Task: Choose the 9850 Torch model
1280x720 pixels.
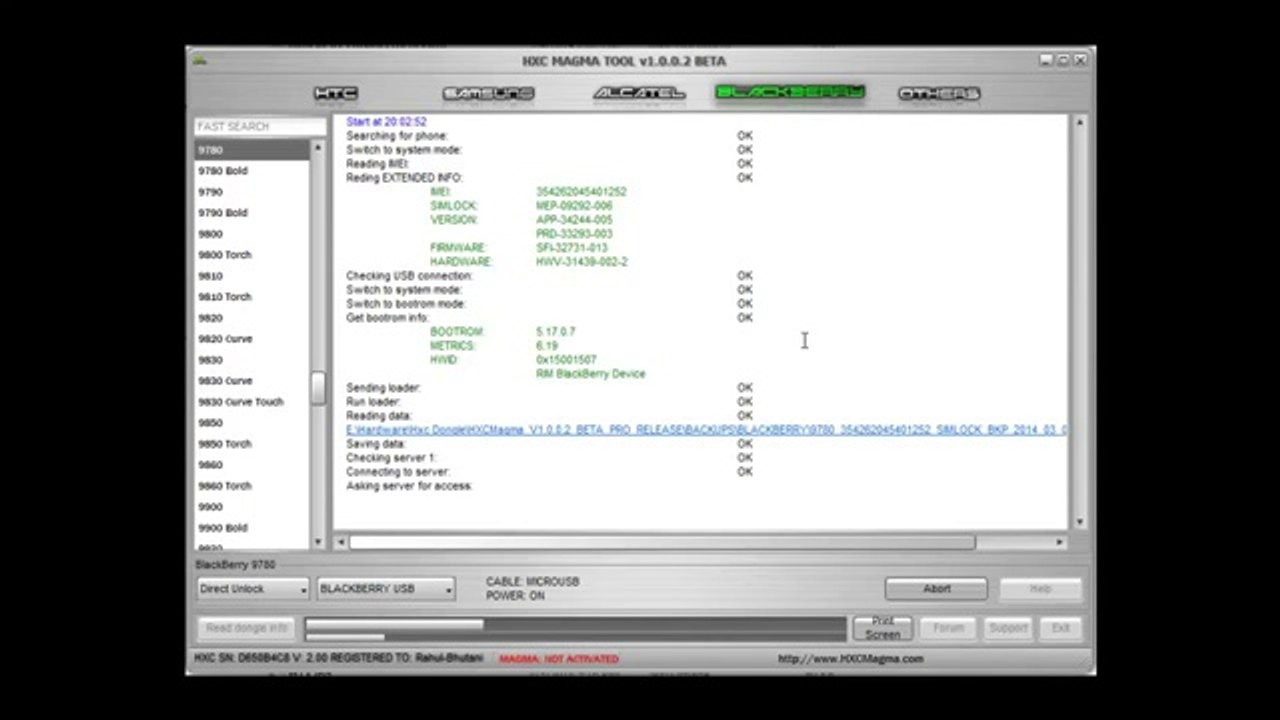Action: point(252,444)
